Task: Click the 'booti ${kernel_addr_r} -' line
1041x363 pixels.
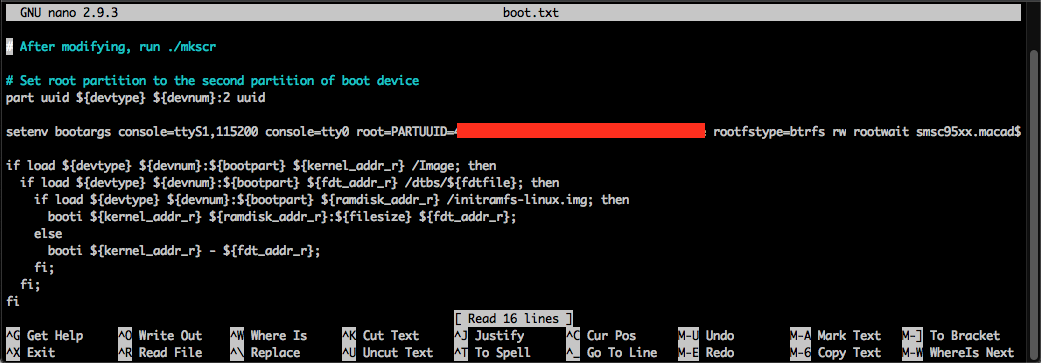Action: pos(184,251)
